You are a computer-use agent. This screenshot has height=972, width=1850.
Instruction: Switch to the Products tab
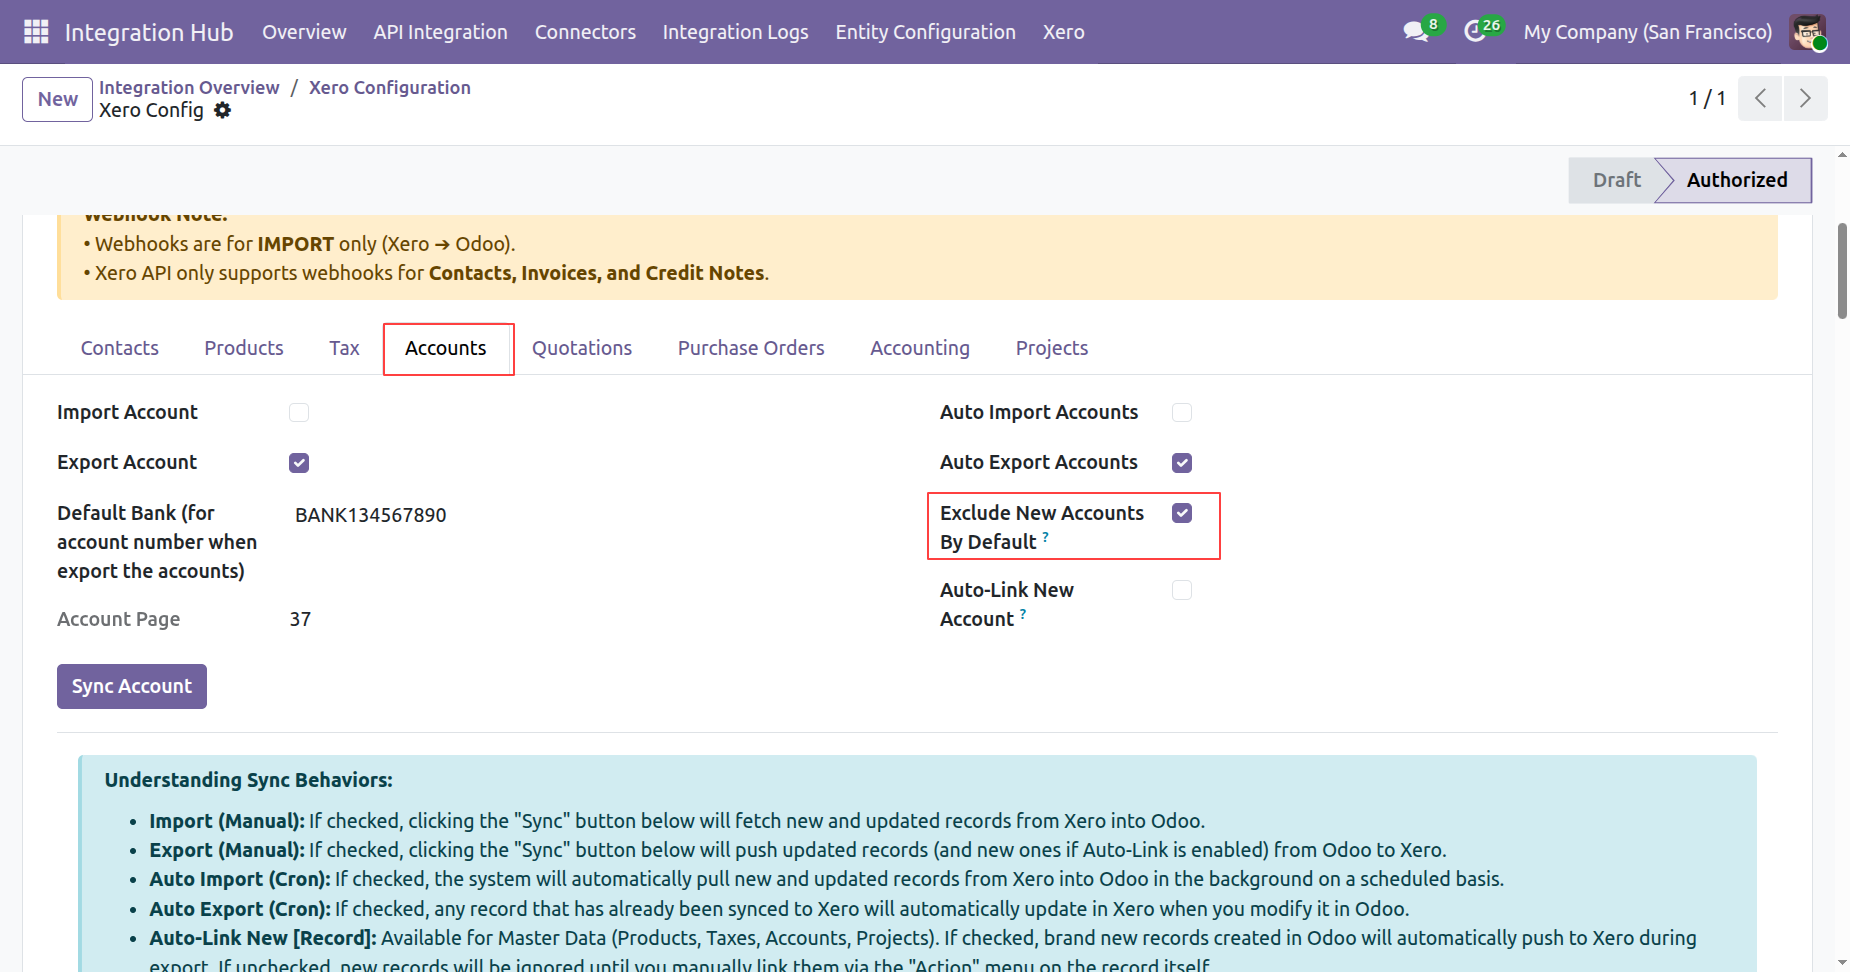click(x=244, y=348)
